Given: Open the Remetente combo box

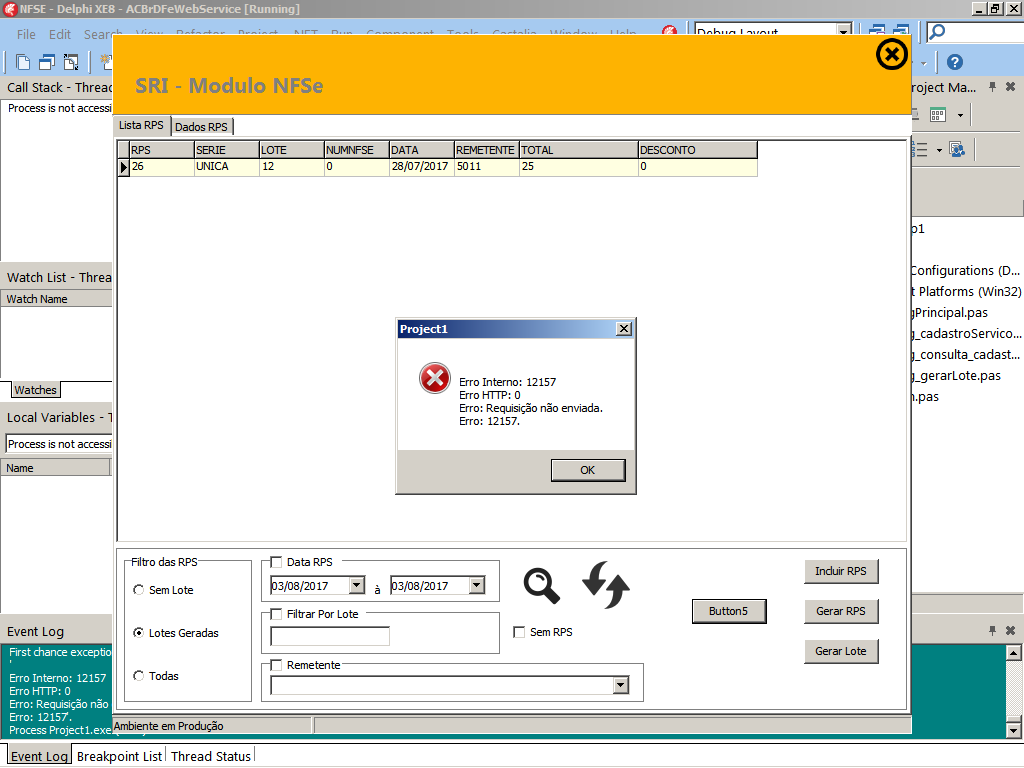Looking at the screenshot, I should pos(621,685).
